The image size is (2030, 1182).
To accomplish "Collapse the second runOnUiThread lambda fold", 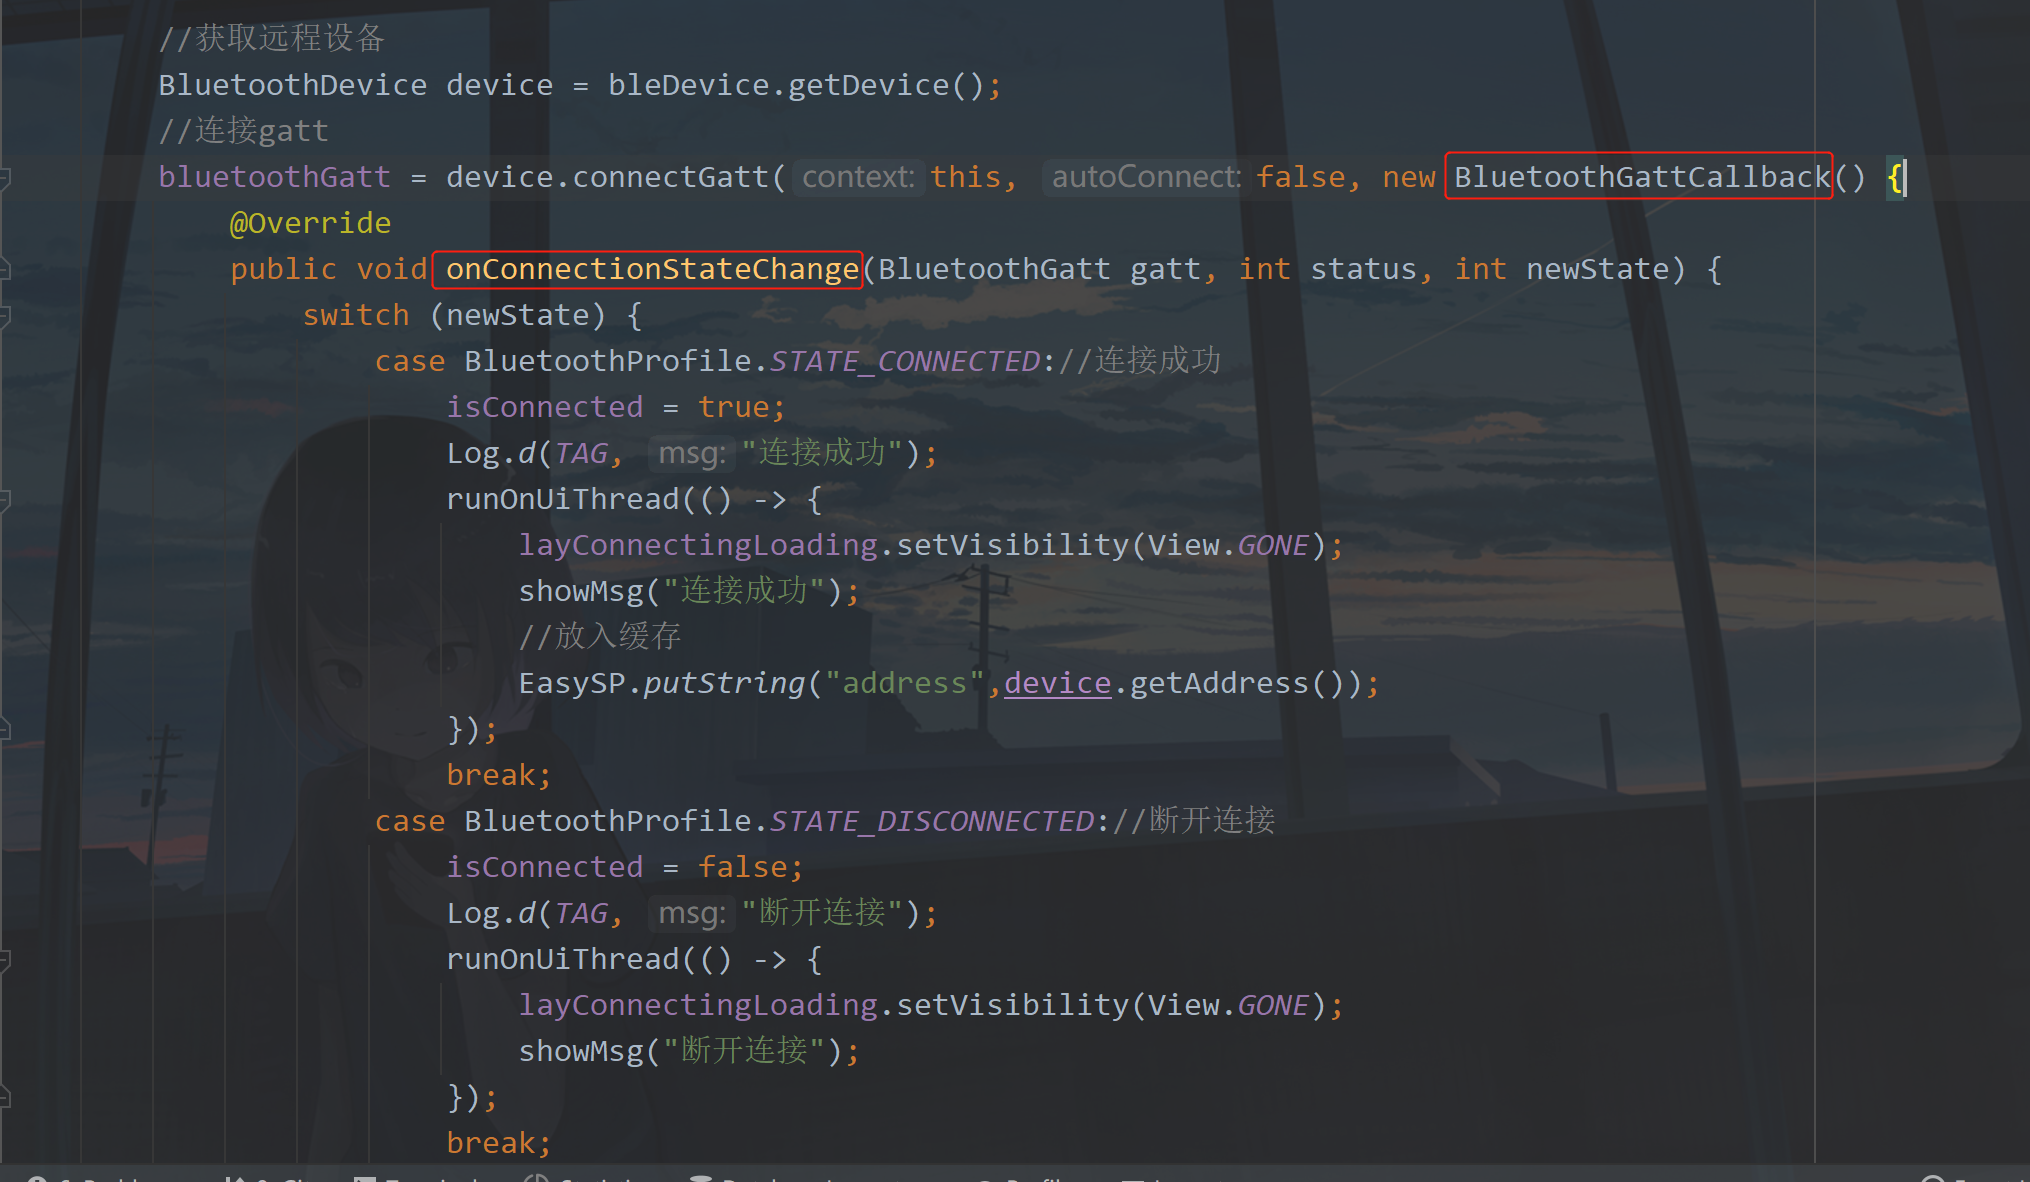I will point(5,960).
